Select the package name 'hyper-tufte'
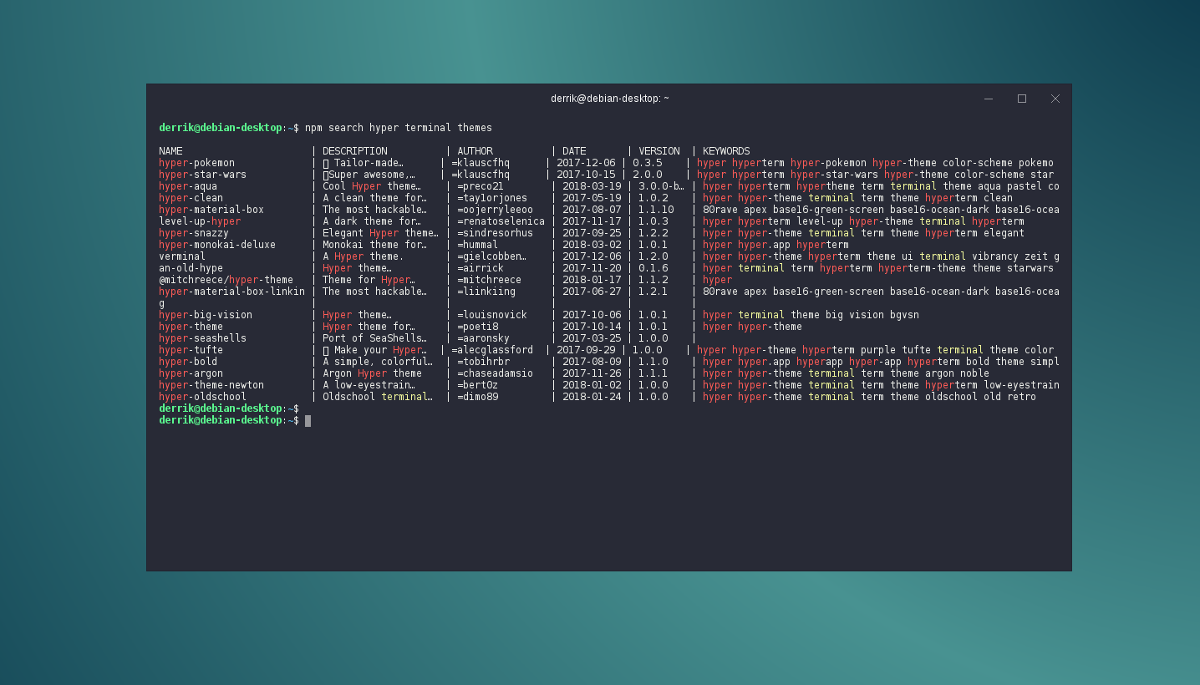Viewport: 1200px width, 685px height. tap(191, 350)
